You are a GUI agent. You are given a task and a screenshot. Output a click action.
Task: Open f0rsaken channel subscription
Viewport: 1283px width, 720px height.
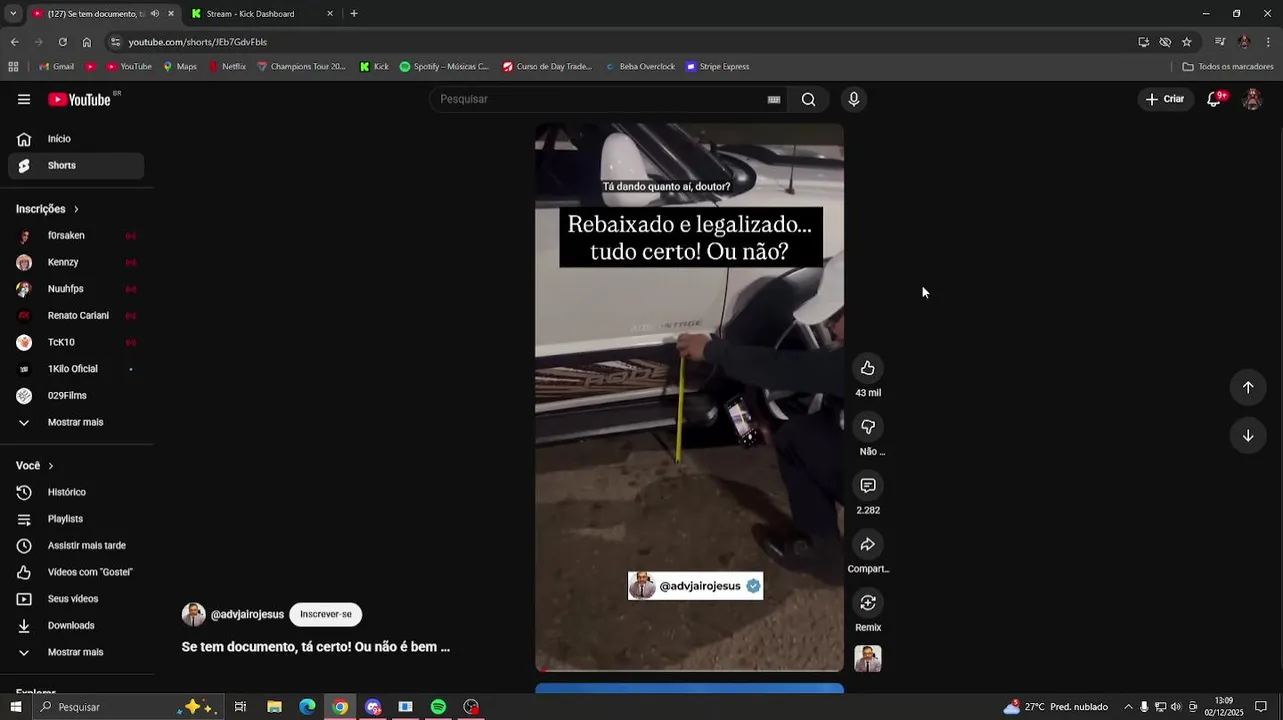(x=76, y=236)
